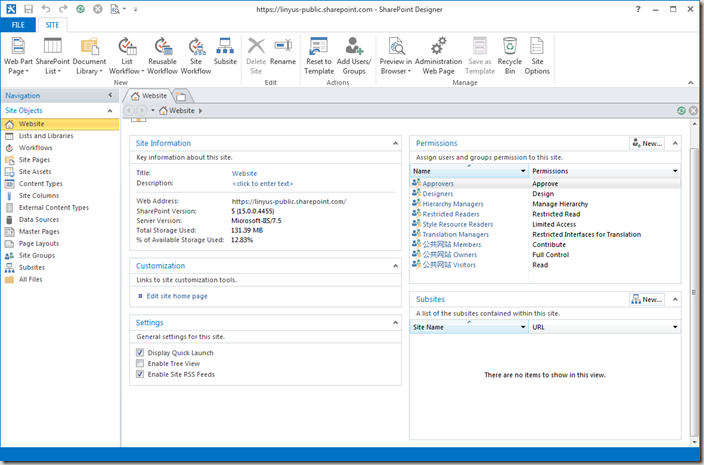
Task: Collapse the Site Objects section
Action: pos(110,111)
